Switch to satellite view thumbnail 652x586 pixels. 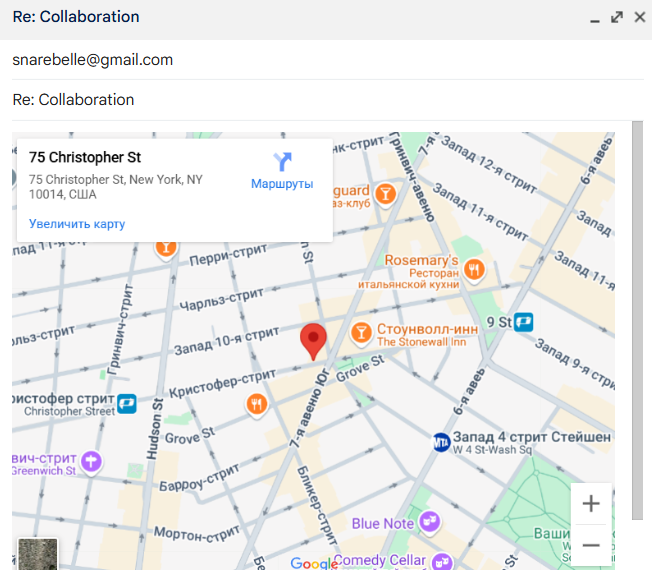[38, 555]
